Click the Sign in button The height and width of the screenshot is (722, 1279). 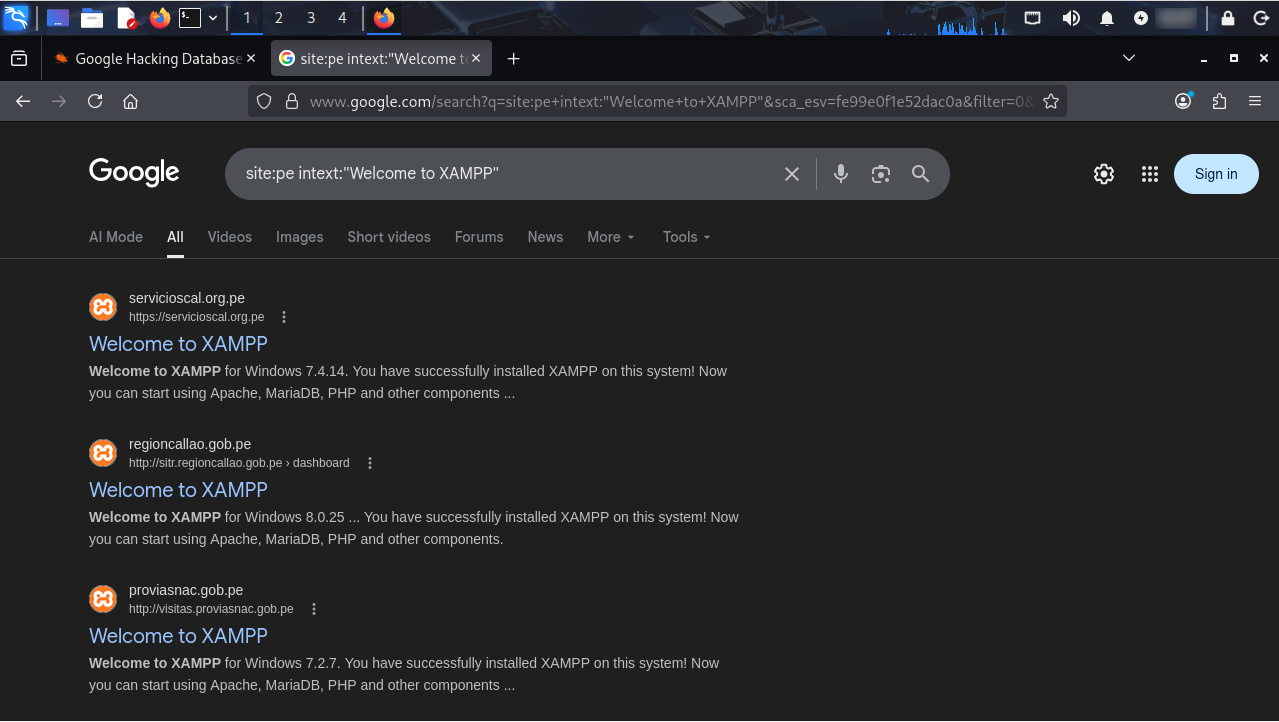1215,174
